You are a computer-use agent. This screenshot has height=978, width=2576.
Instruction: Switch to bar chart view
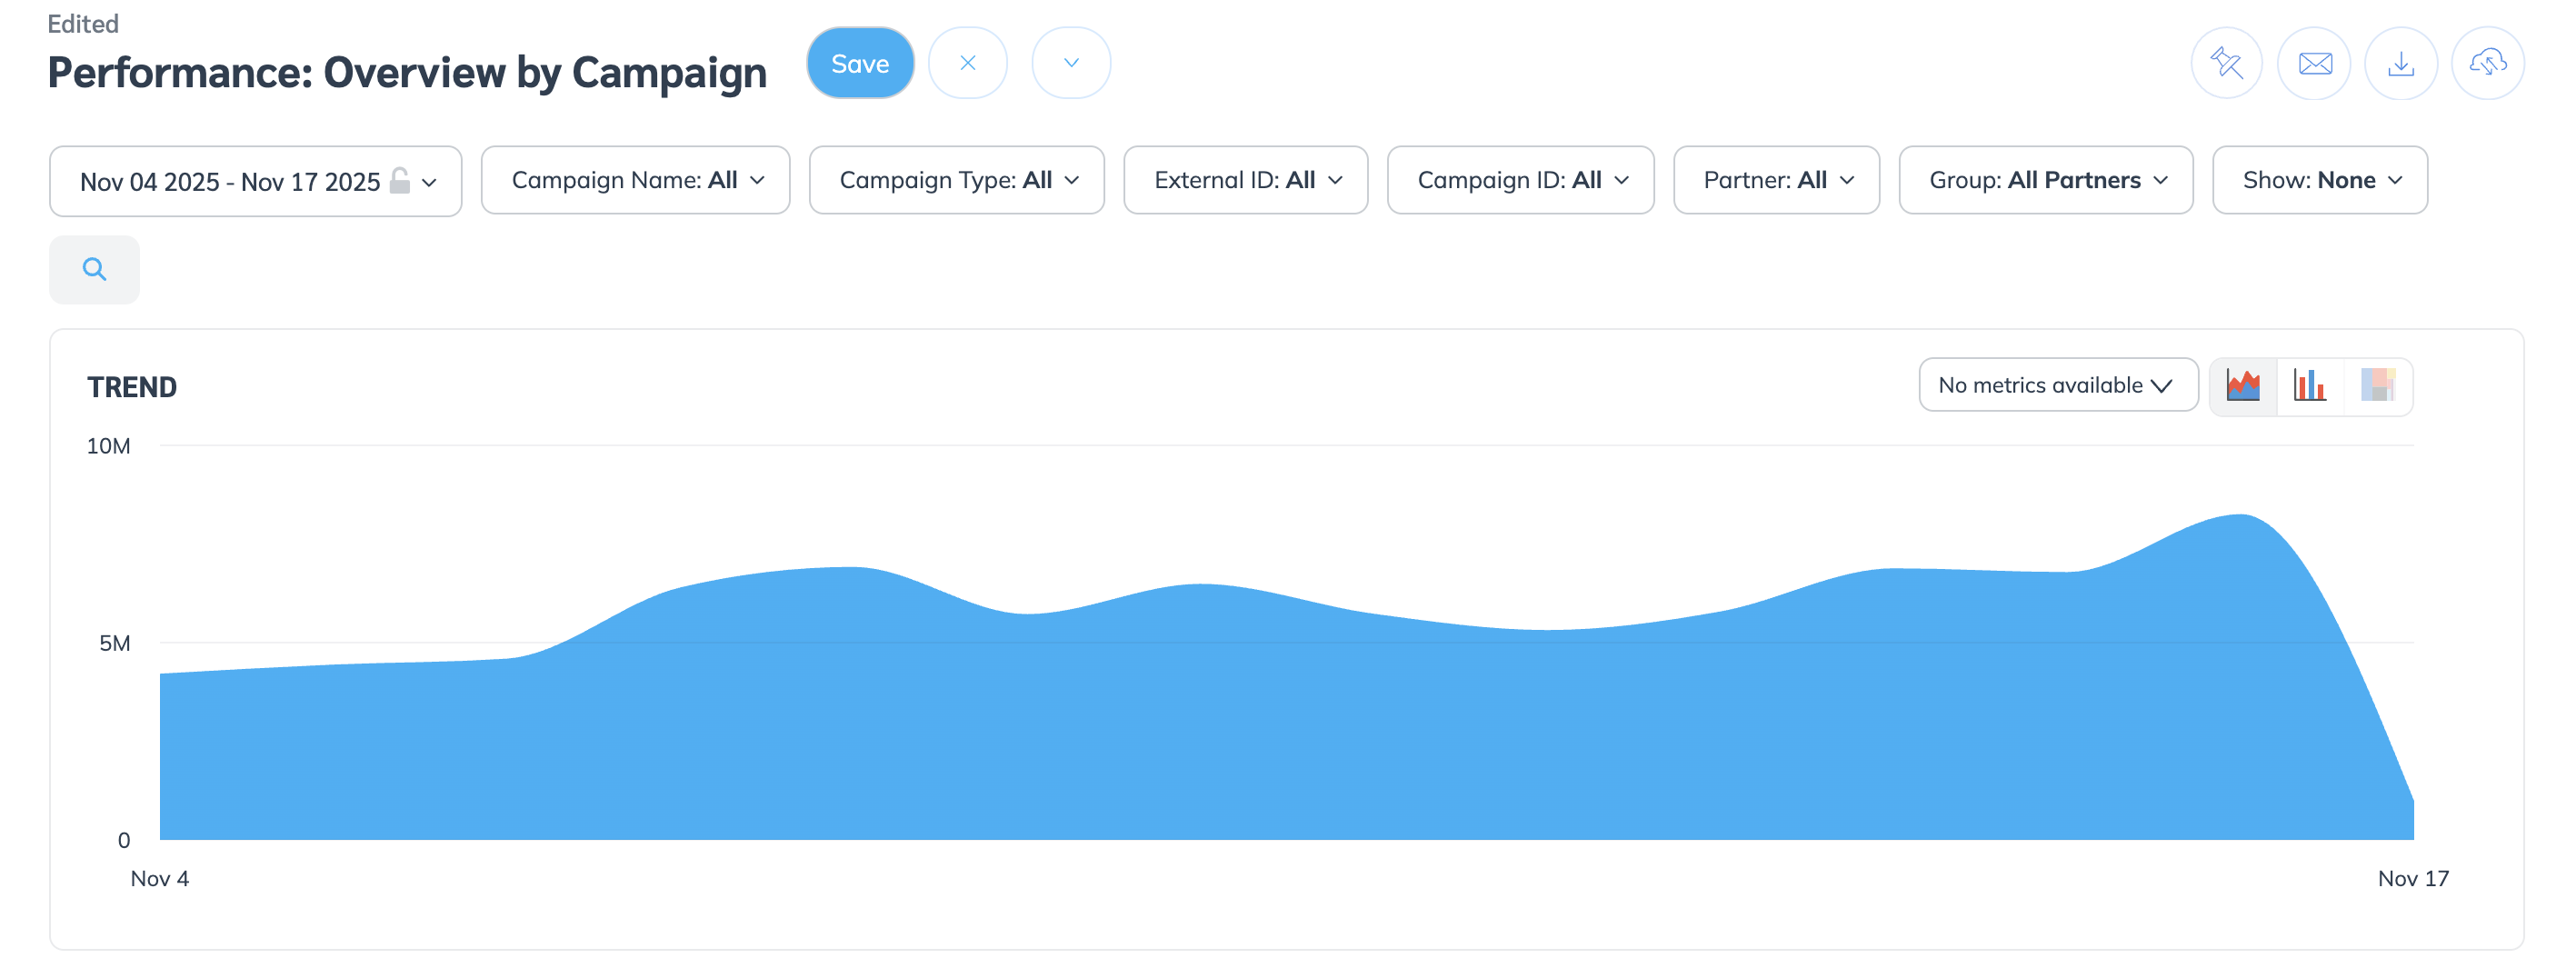(x=2310, y=386)
